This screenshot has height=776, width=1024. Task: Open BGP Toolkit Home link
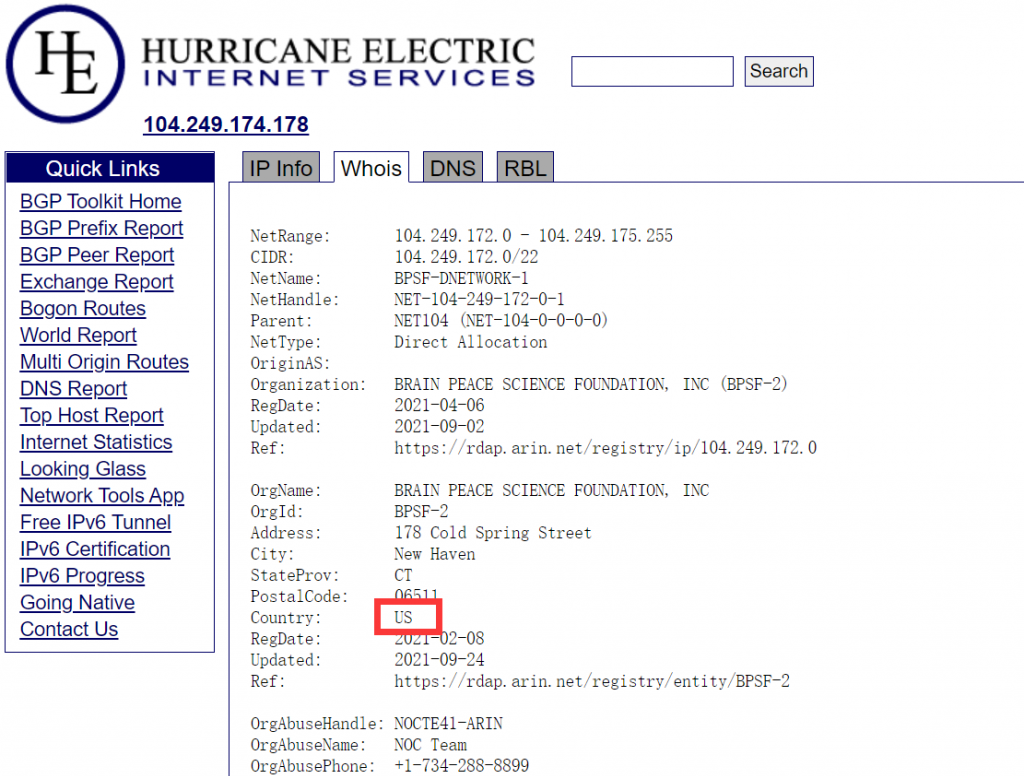click(101, 201)
